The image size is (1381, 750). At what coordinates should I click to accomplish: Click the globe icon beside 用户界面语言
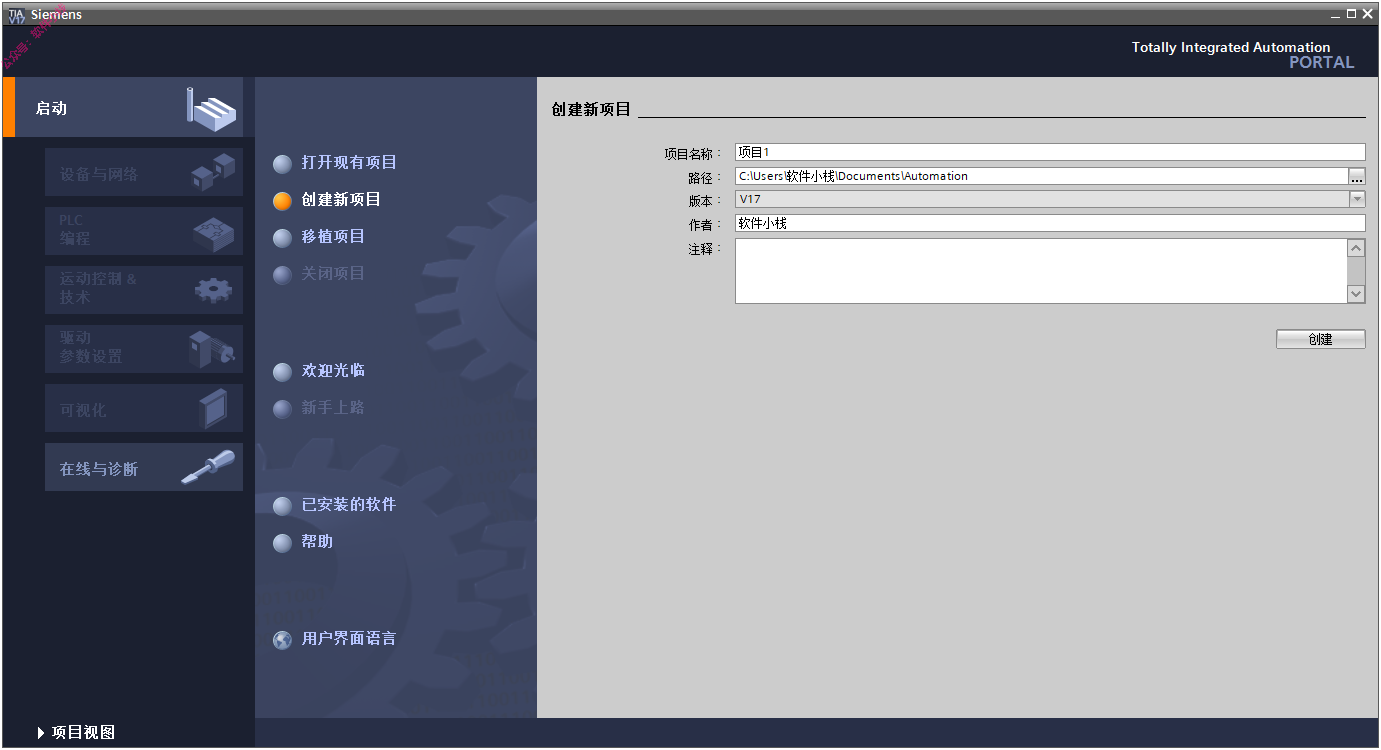(x=283, y=639)
